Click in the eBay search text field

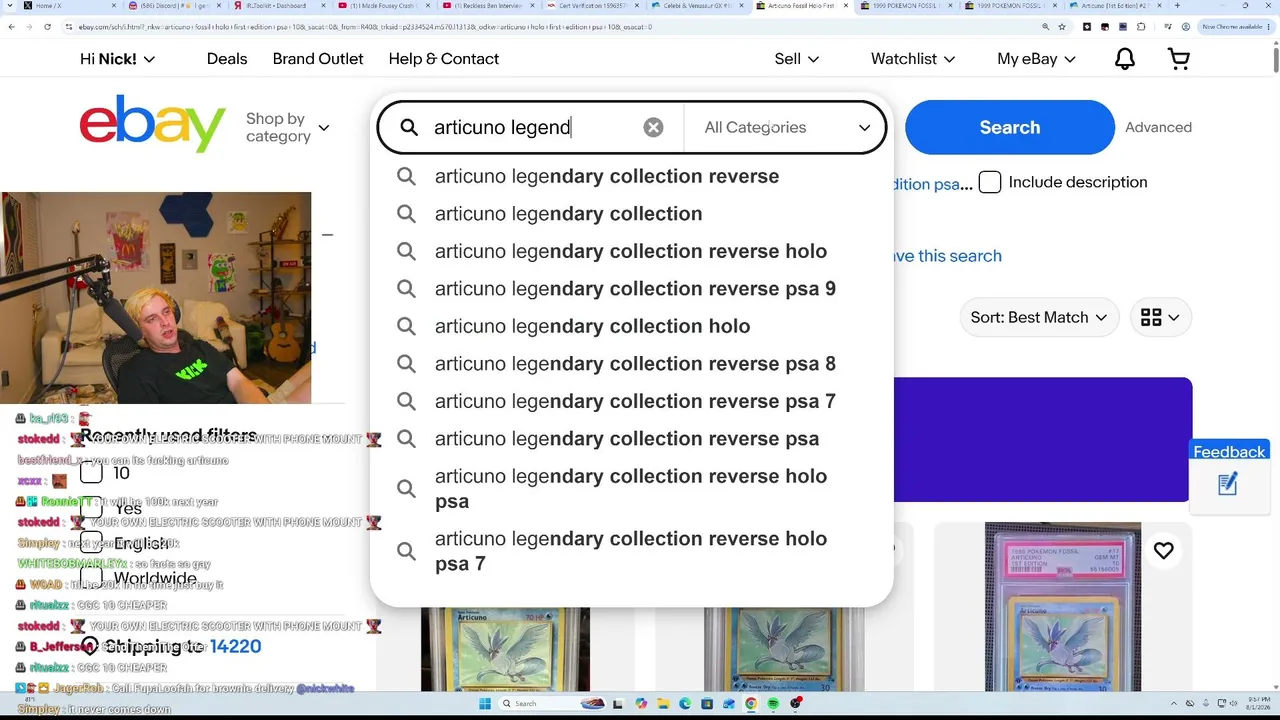tap(530, 127)
